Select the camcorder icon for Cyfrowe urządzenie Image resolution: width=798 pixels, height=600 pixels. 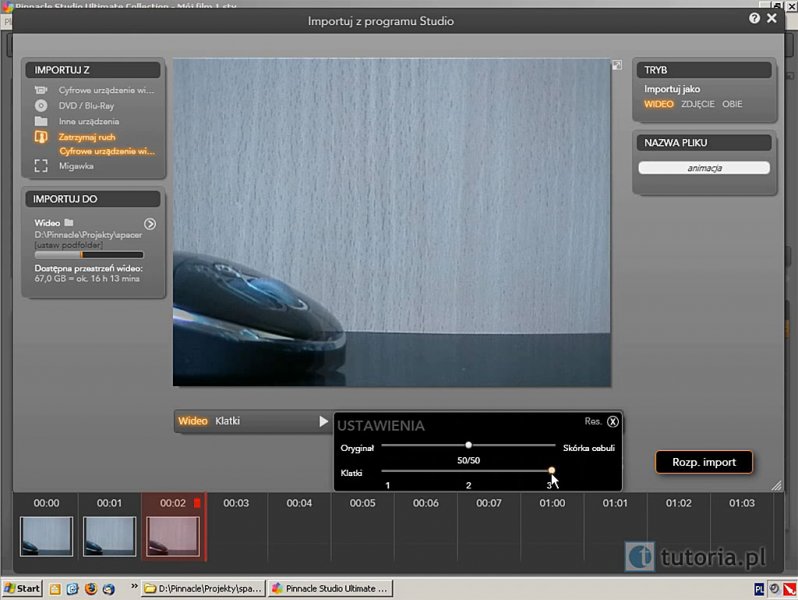tap(41, 90)
